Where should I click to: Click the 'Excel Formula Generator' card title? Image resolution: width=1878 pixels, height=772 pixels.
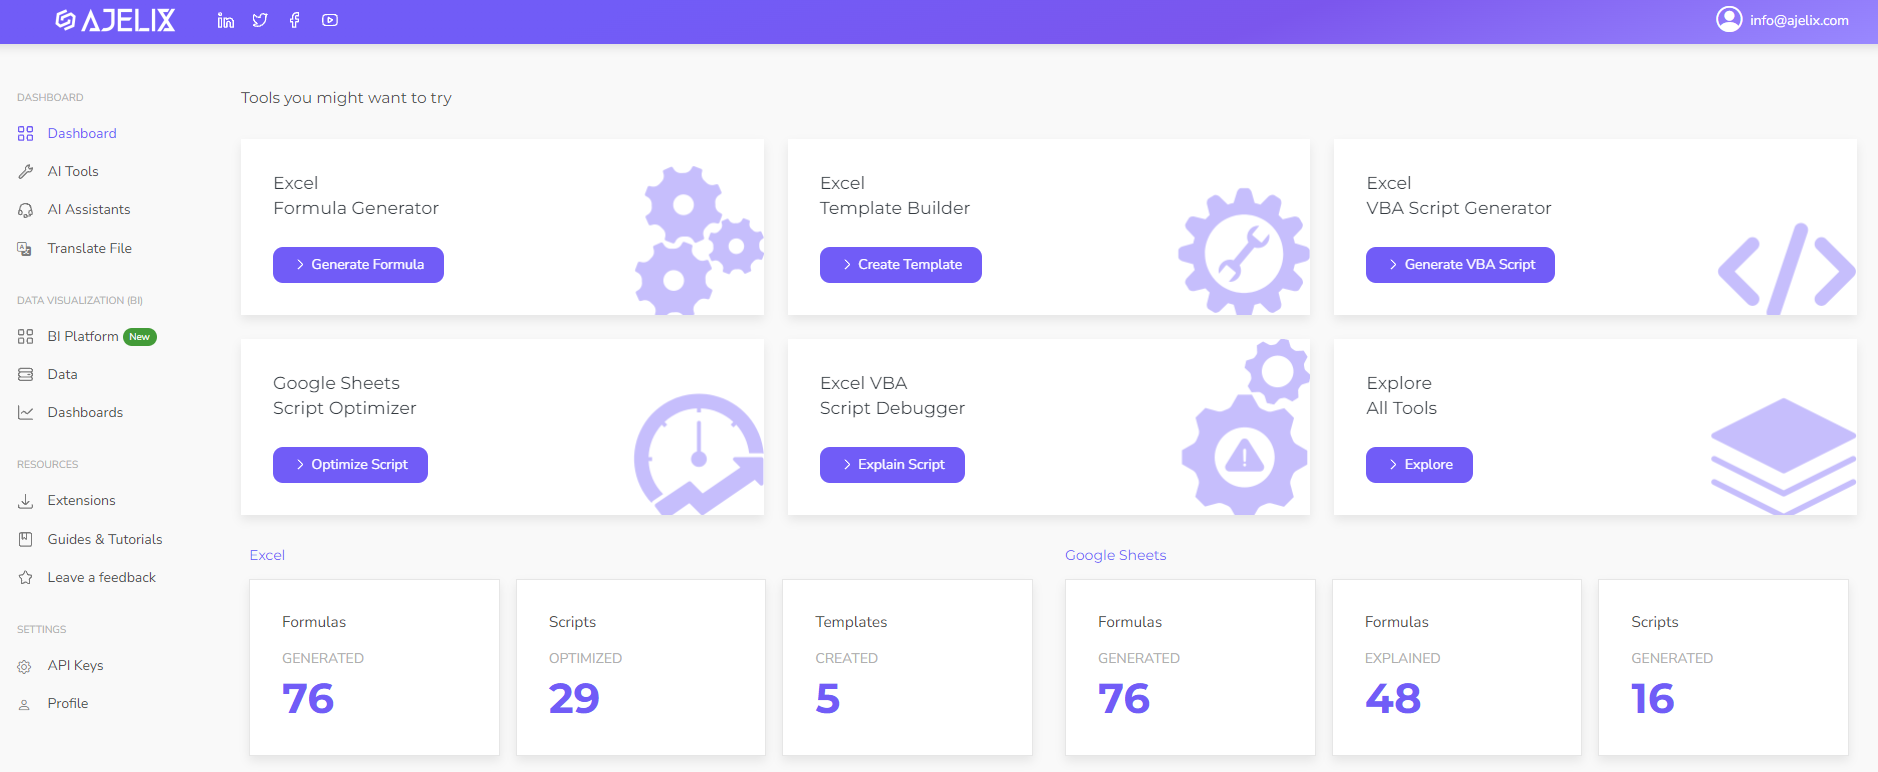point(356,196)
